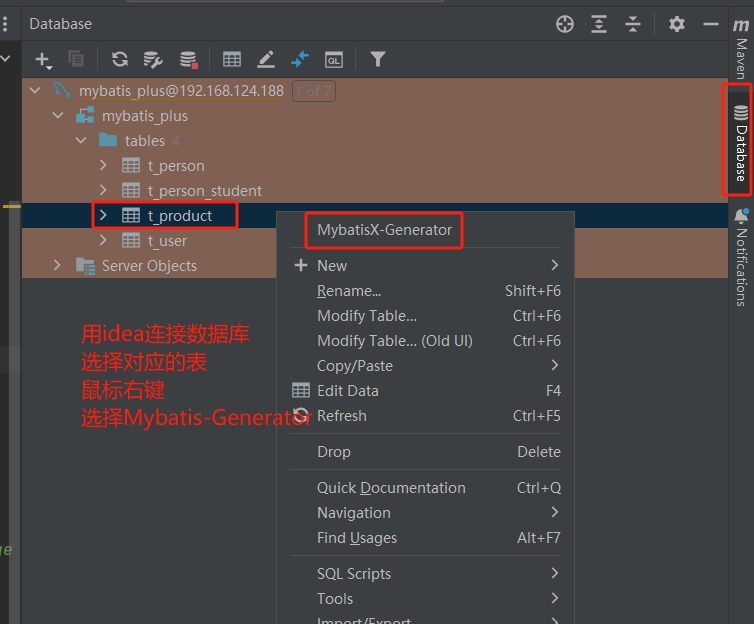
Task: Open the Tools submenu
Action: [426, 599]
